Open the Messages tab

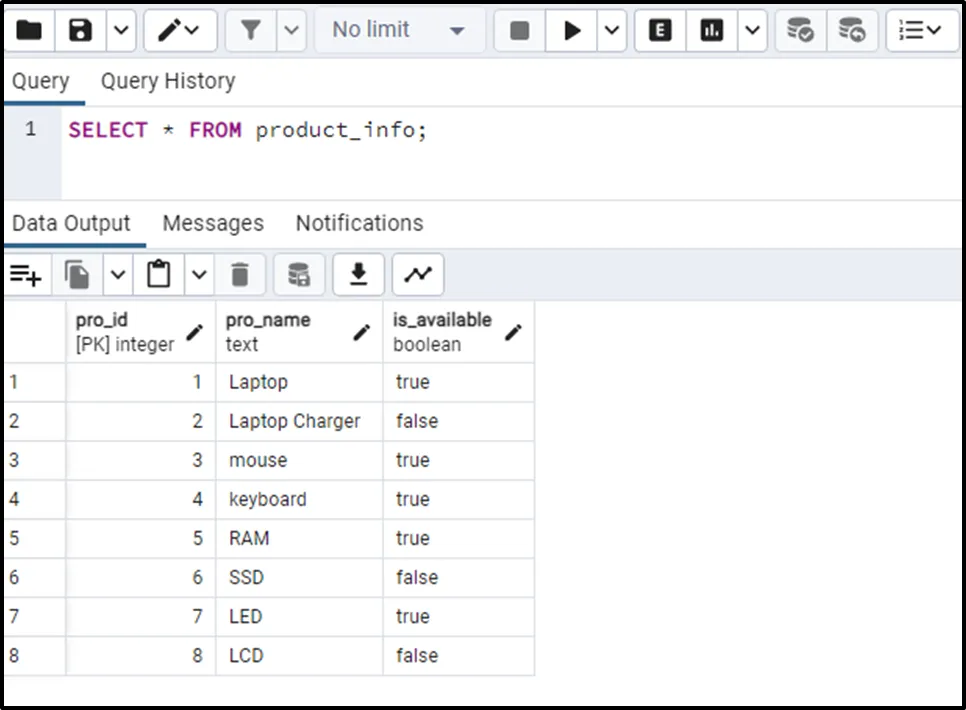click(x=213, y=223)
